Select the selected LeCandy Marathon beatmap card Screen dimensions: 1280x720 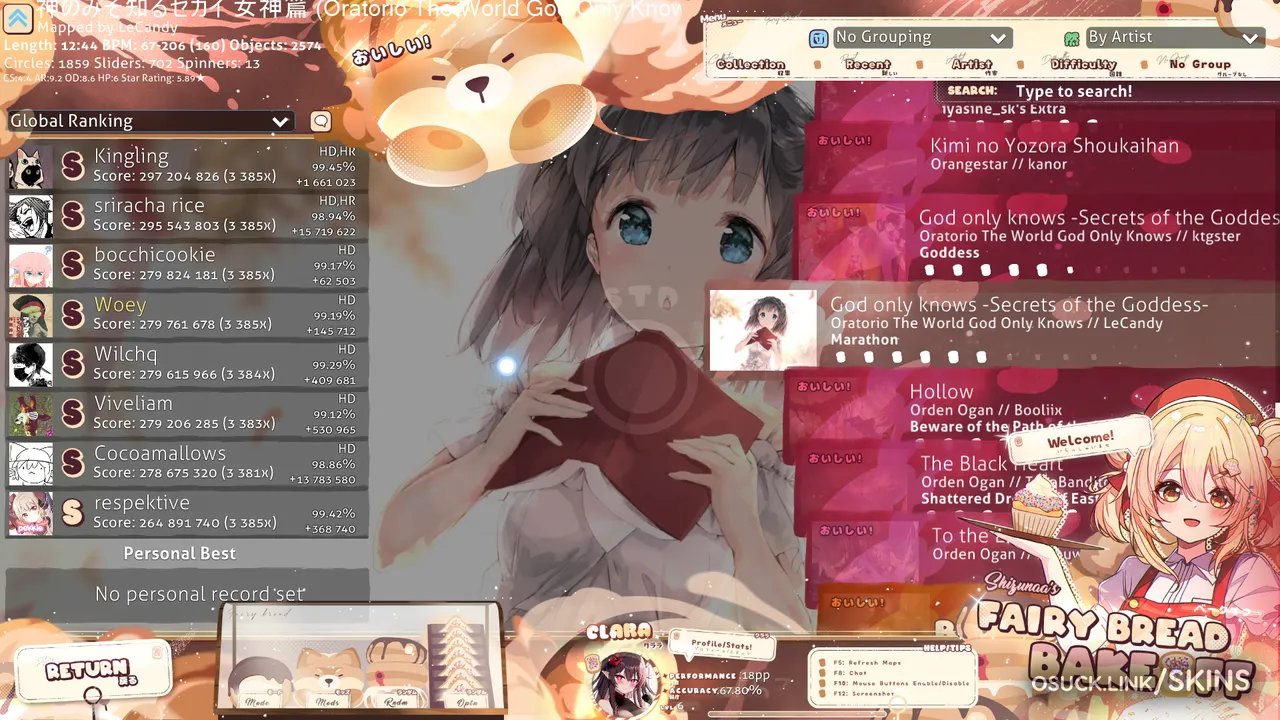point(994,330)
